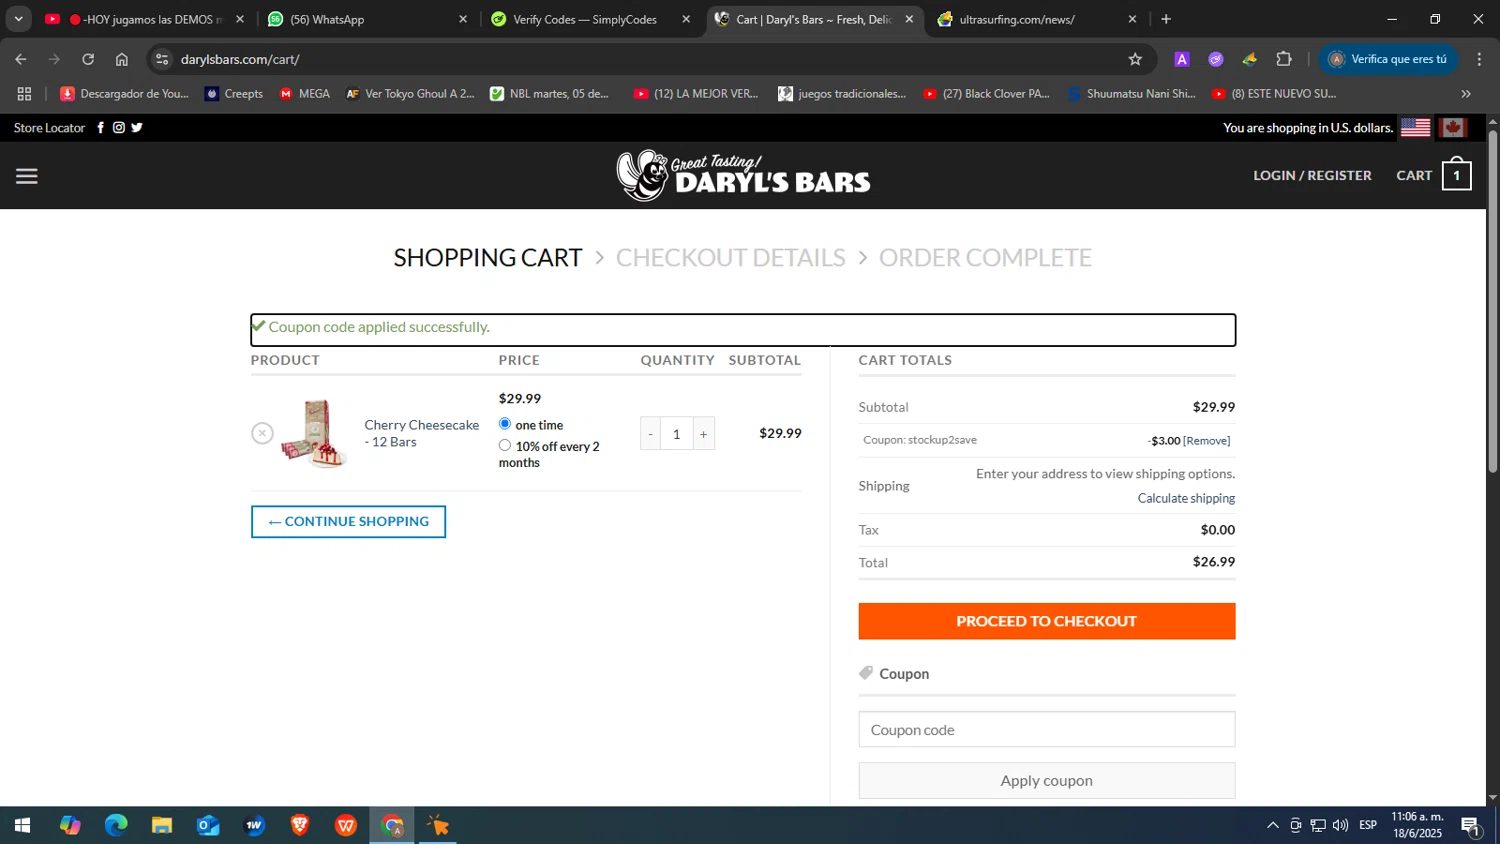Open Chrome three-dot menu
This screenshot has height=844, width=1500.
(x=1479, y=59)
